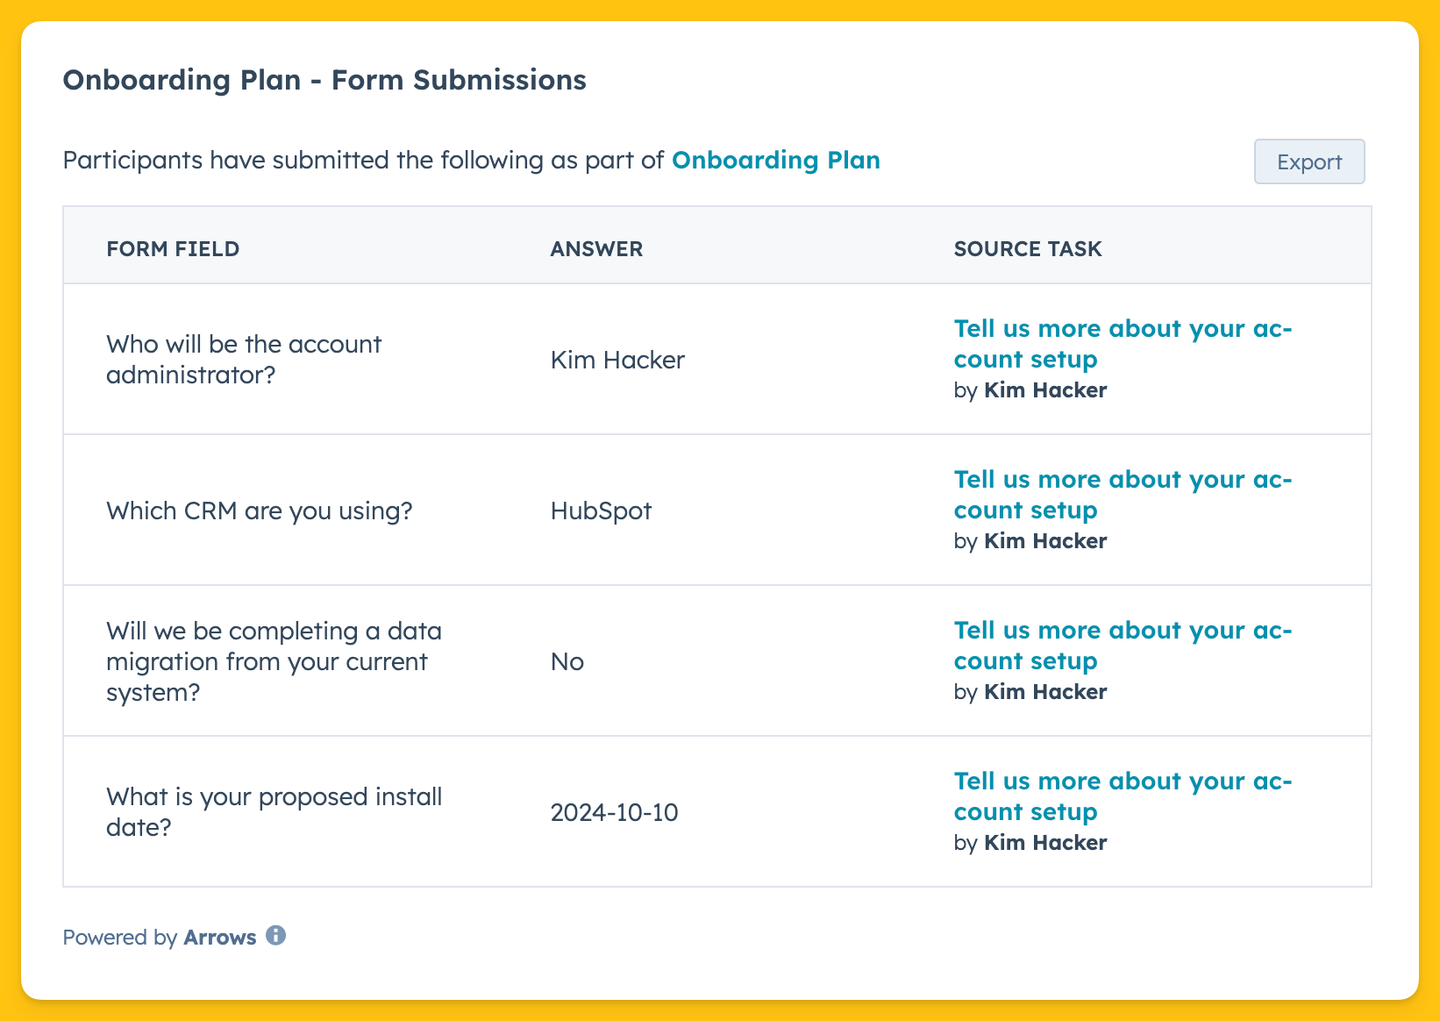Click the SOURCE TASK column header
Image resolution: width=1440 pixels, height=1021 pixels.
pos(1028,249)
